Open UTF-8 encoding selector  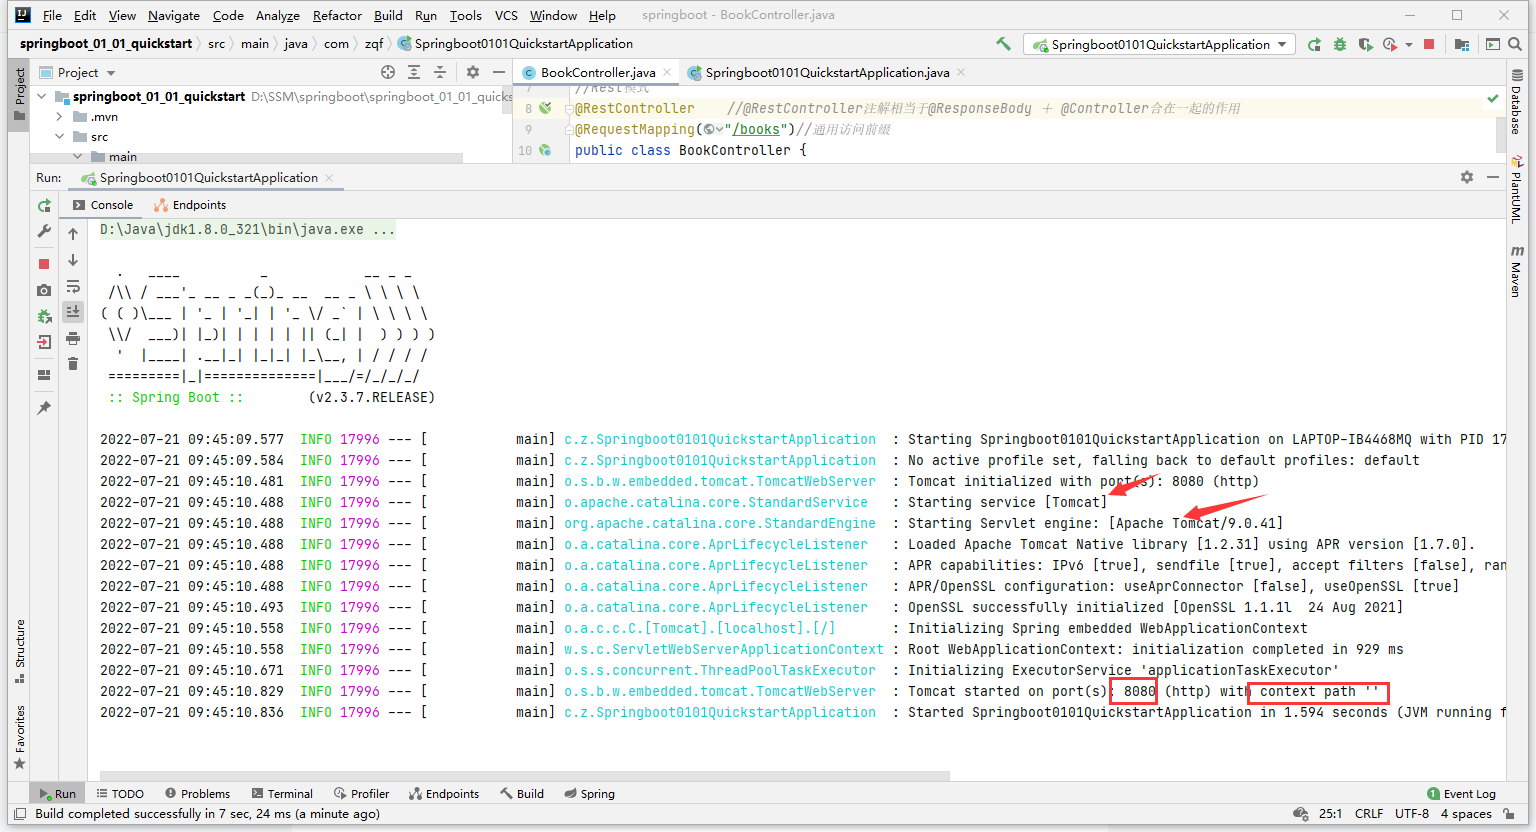coord(1412,814)
